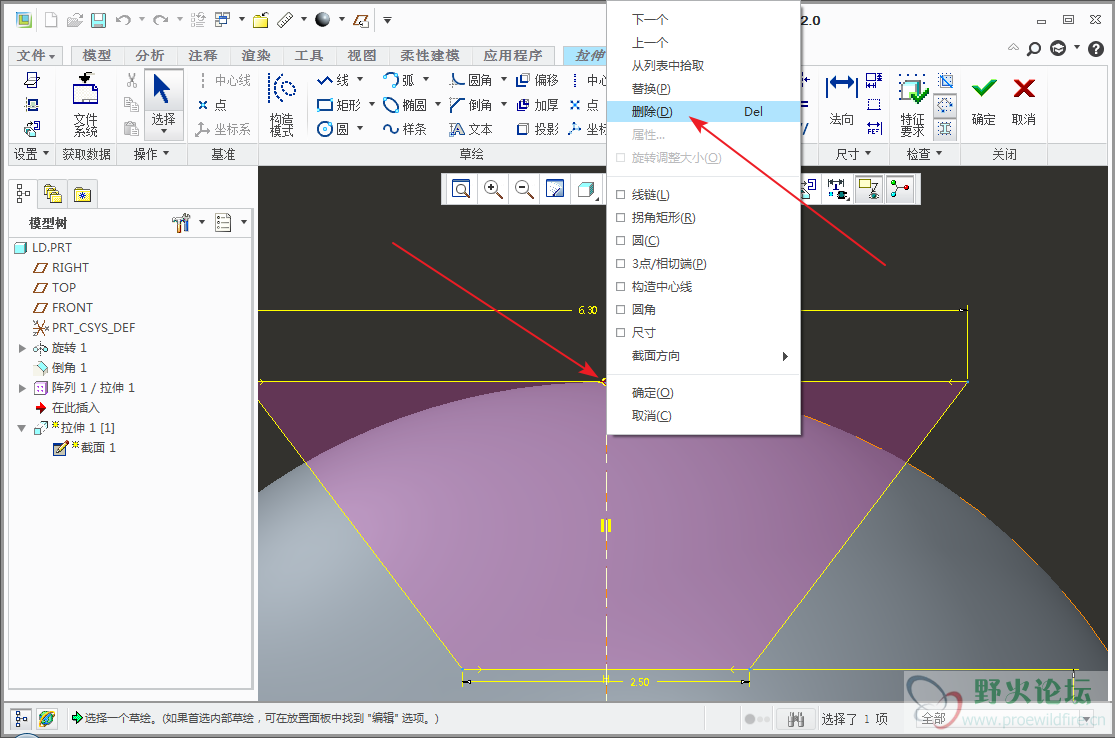Click the binoculars find icon in status bar
Image resolution: width=1115 pixels, height=738 pixels.
[x=796, y=720]
